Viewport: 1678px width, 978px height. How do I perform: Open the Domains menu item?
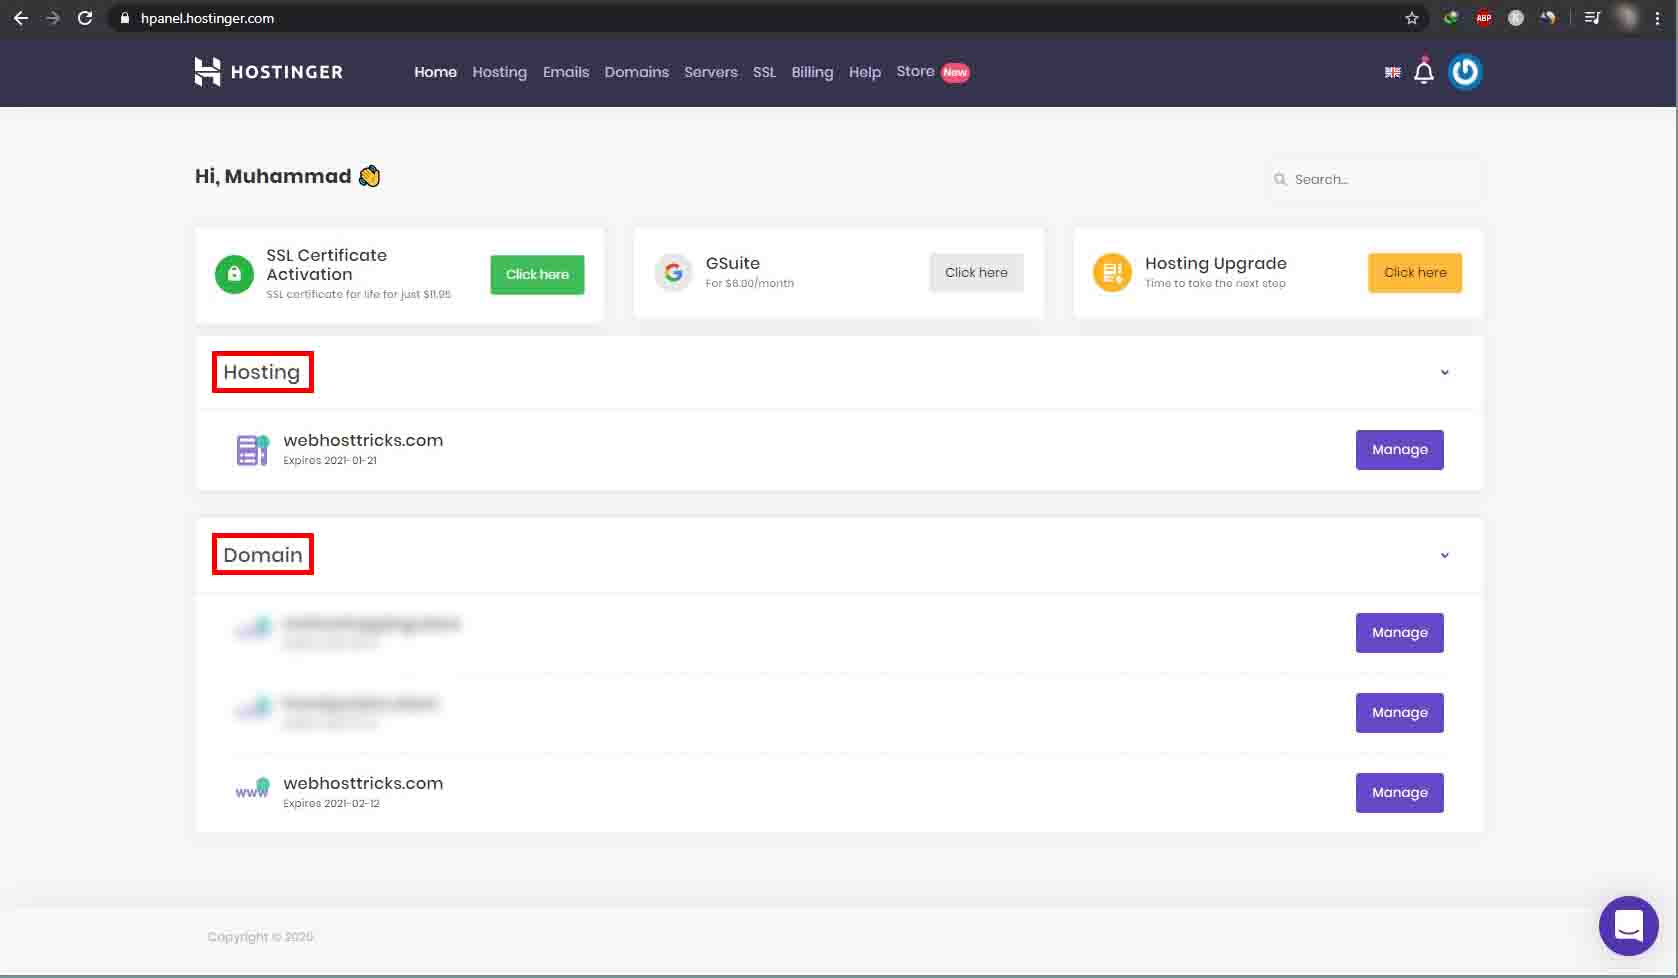pos(636,72)
